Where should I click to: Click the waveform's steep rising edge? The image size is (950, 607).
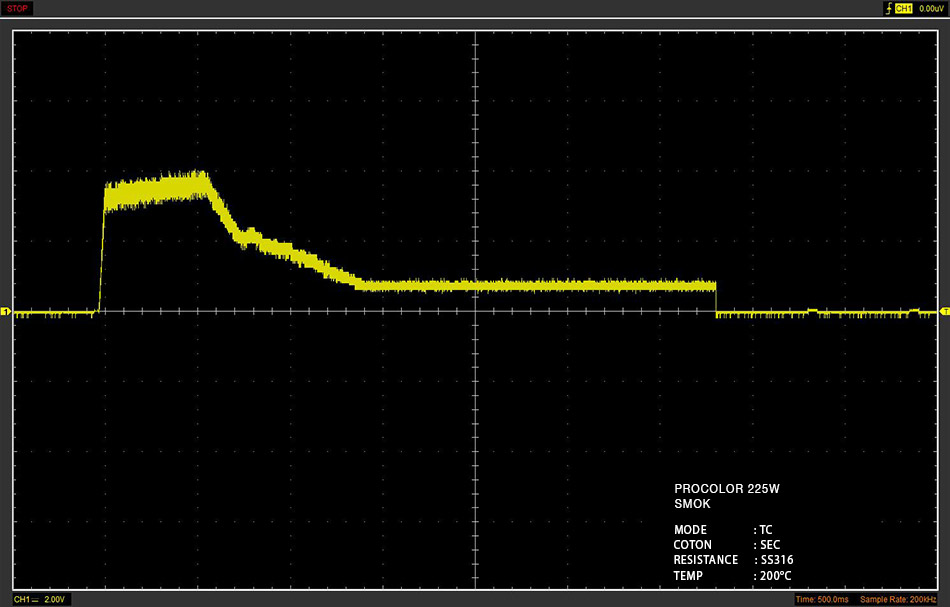[x=102, y=254]
